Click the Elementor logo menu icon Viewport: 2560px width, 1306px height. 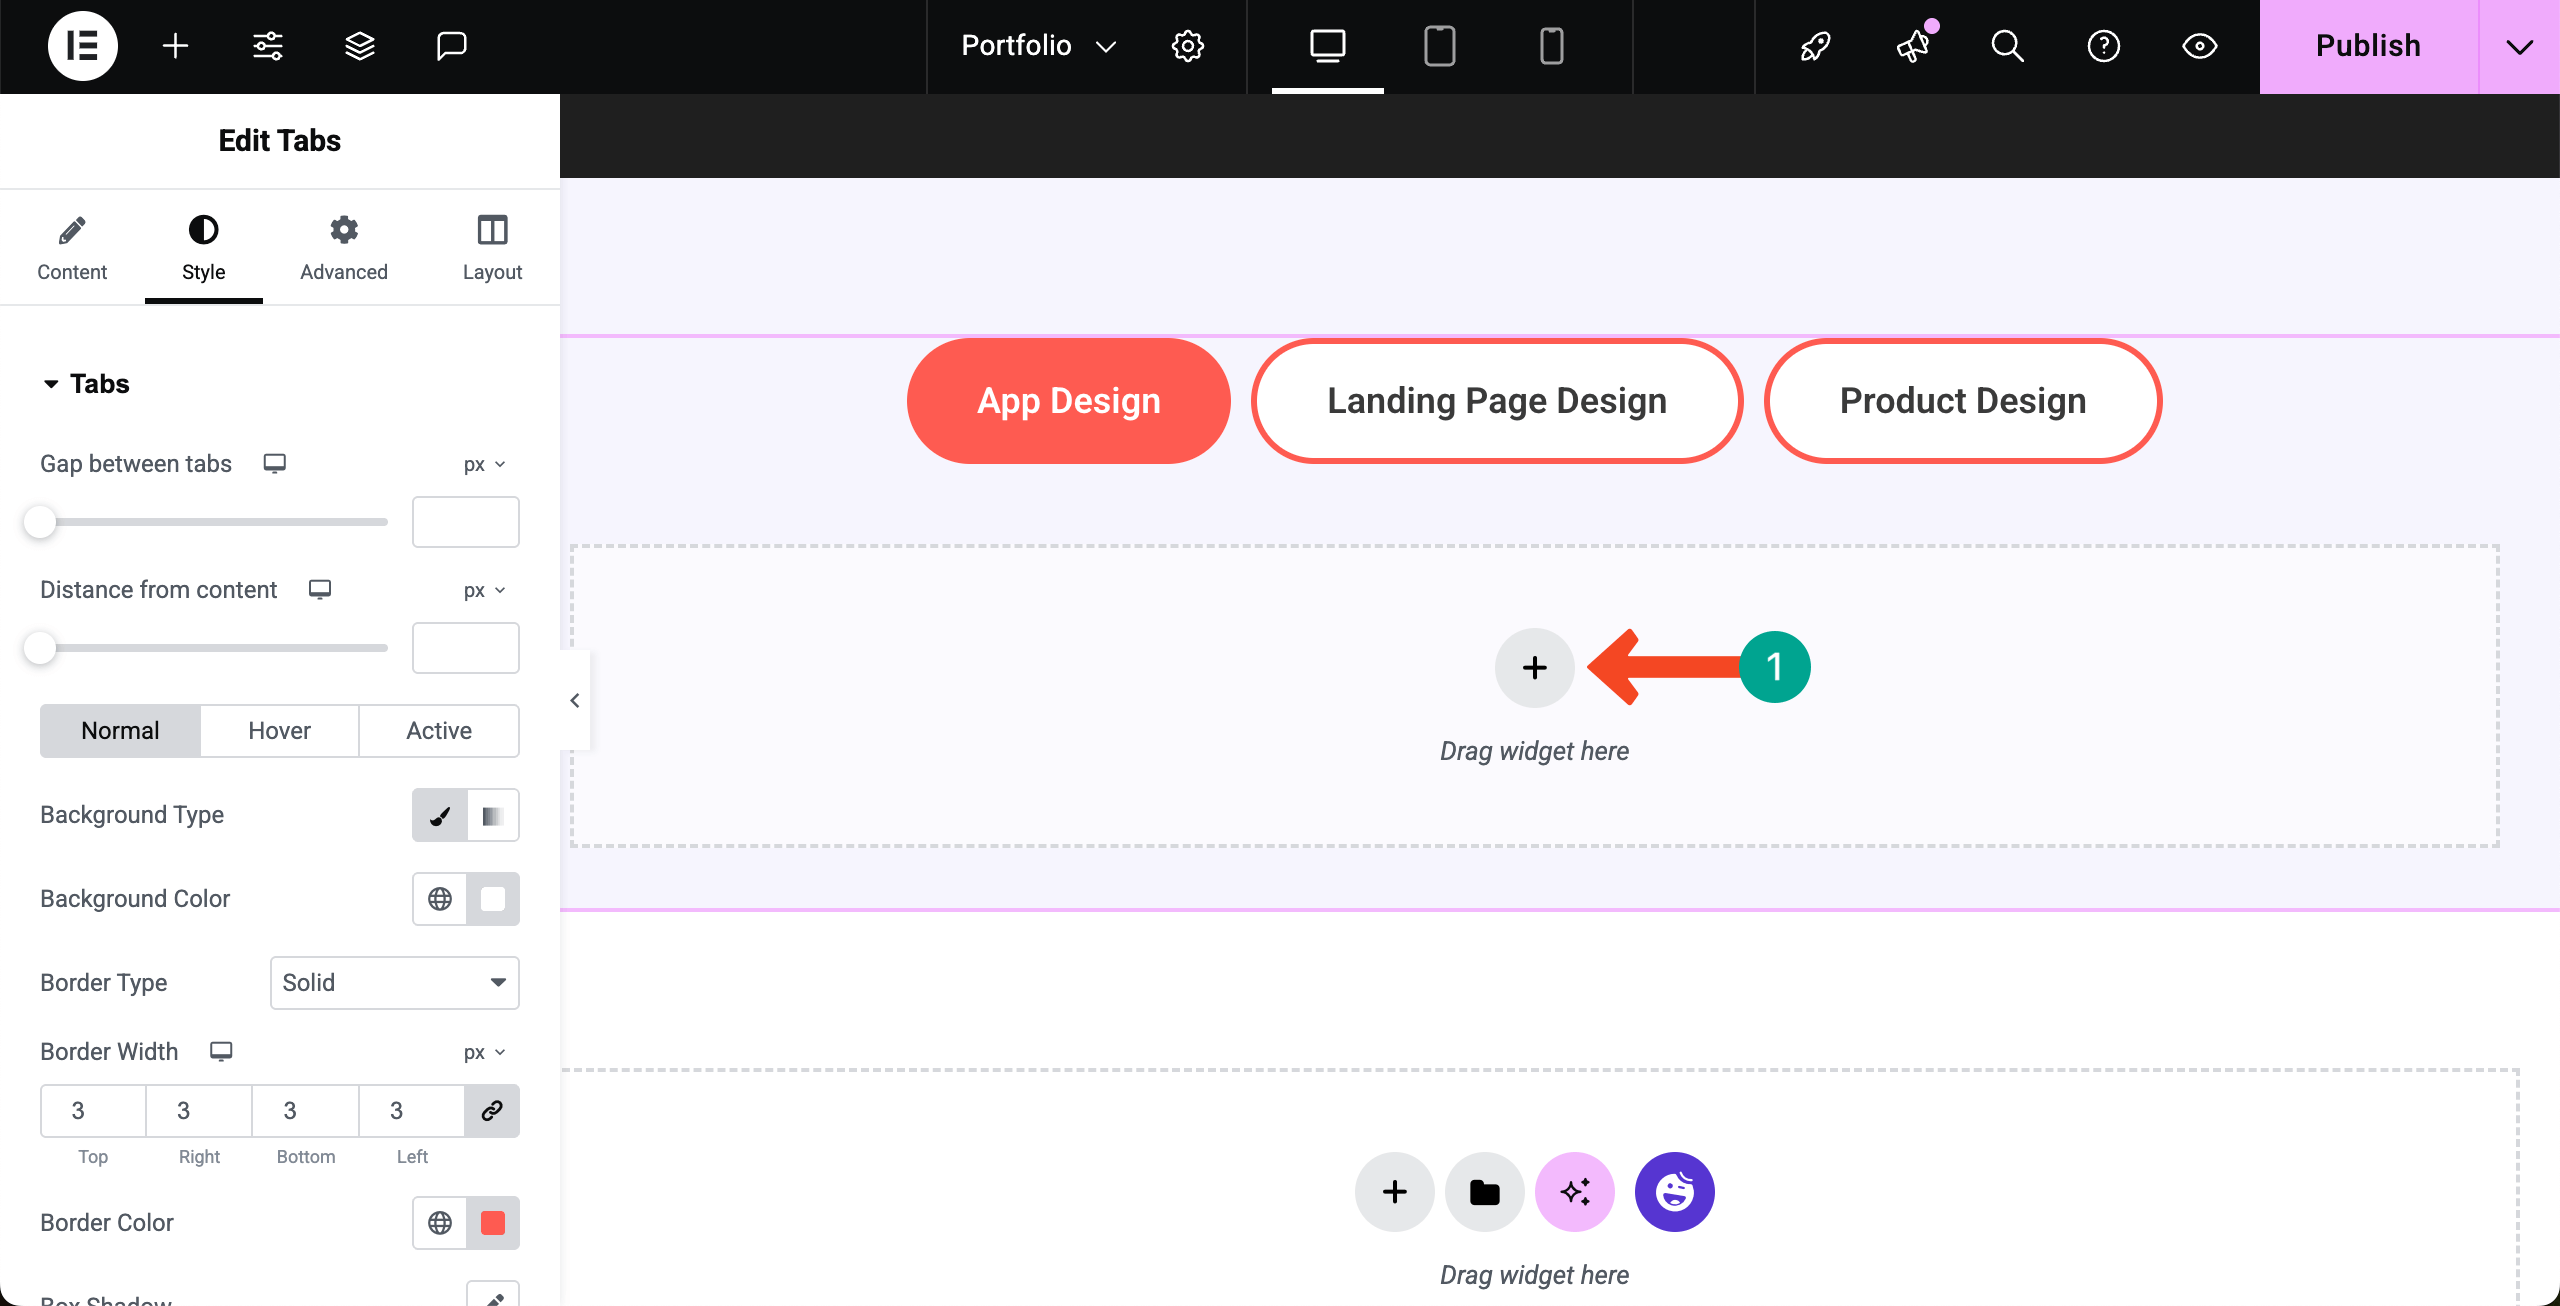[x=82, y=46]
